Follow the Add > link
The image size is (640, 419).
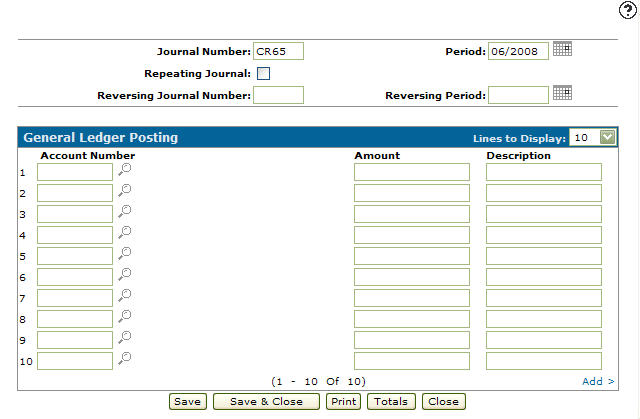(598, 381)
